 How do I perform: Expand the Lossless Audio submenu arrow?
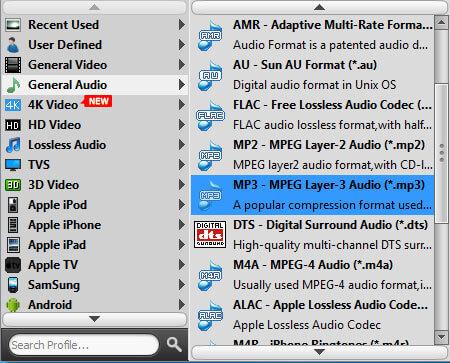(182, 145)
